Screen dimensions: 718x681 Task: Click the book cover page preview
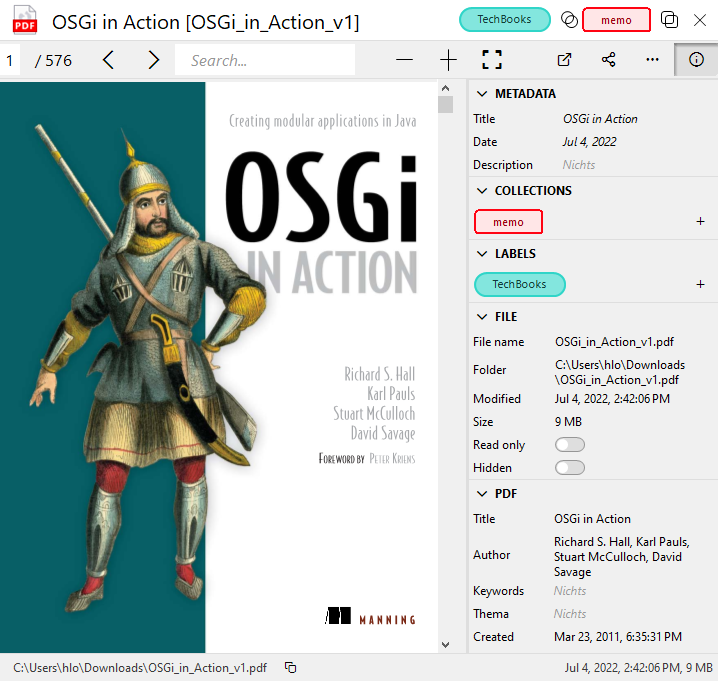click(218, 367)
